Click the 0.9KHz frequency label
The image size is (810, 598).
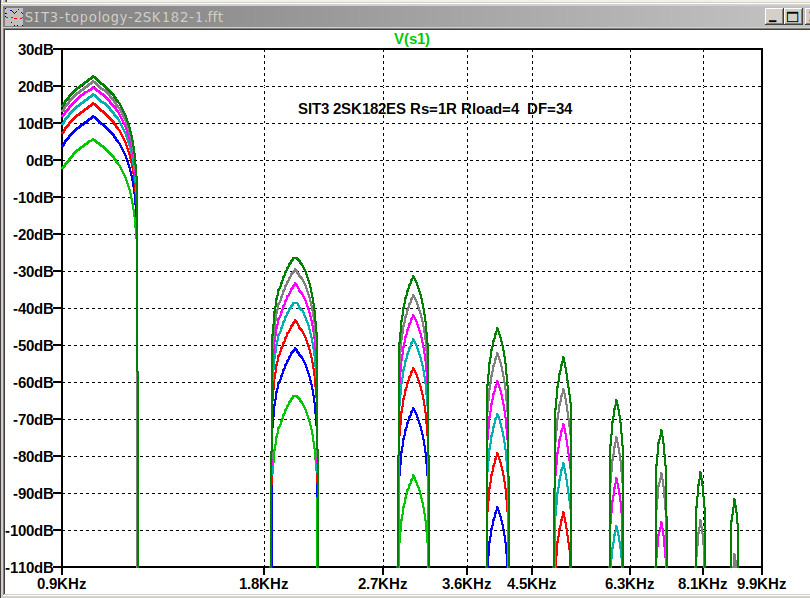[x=61, y=584]
